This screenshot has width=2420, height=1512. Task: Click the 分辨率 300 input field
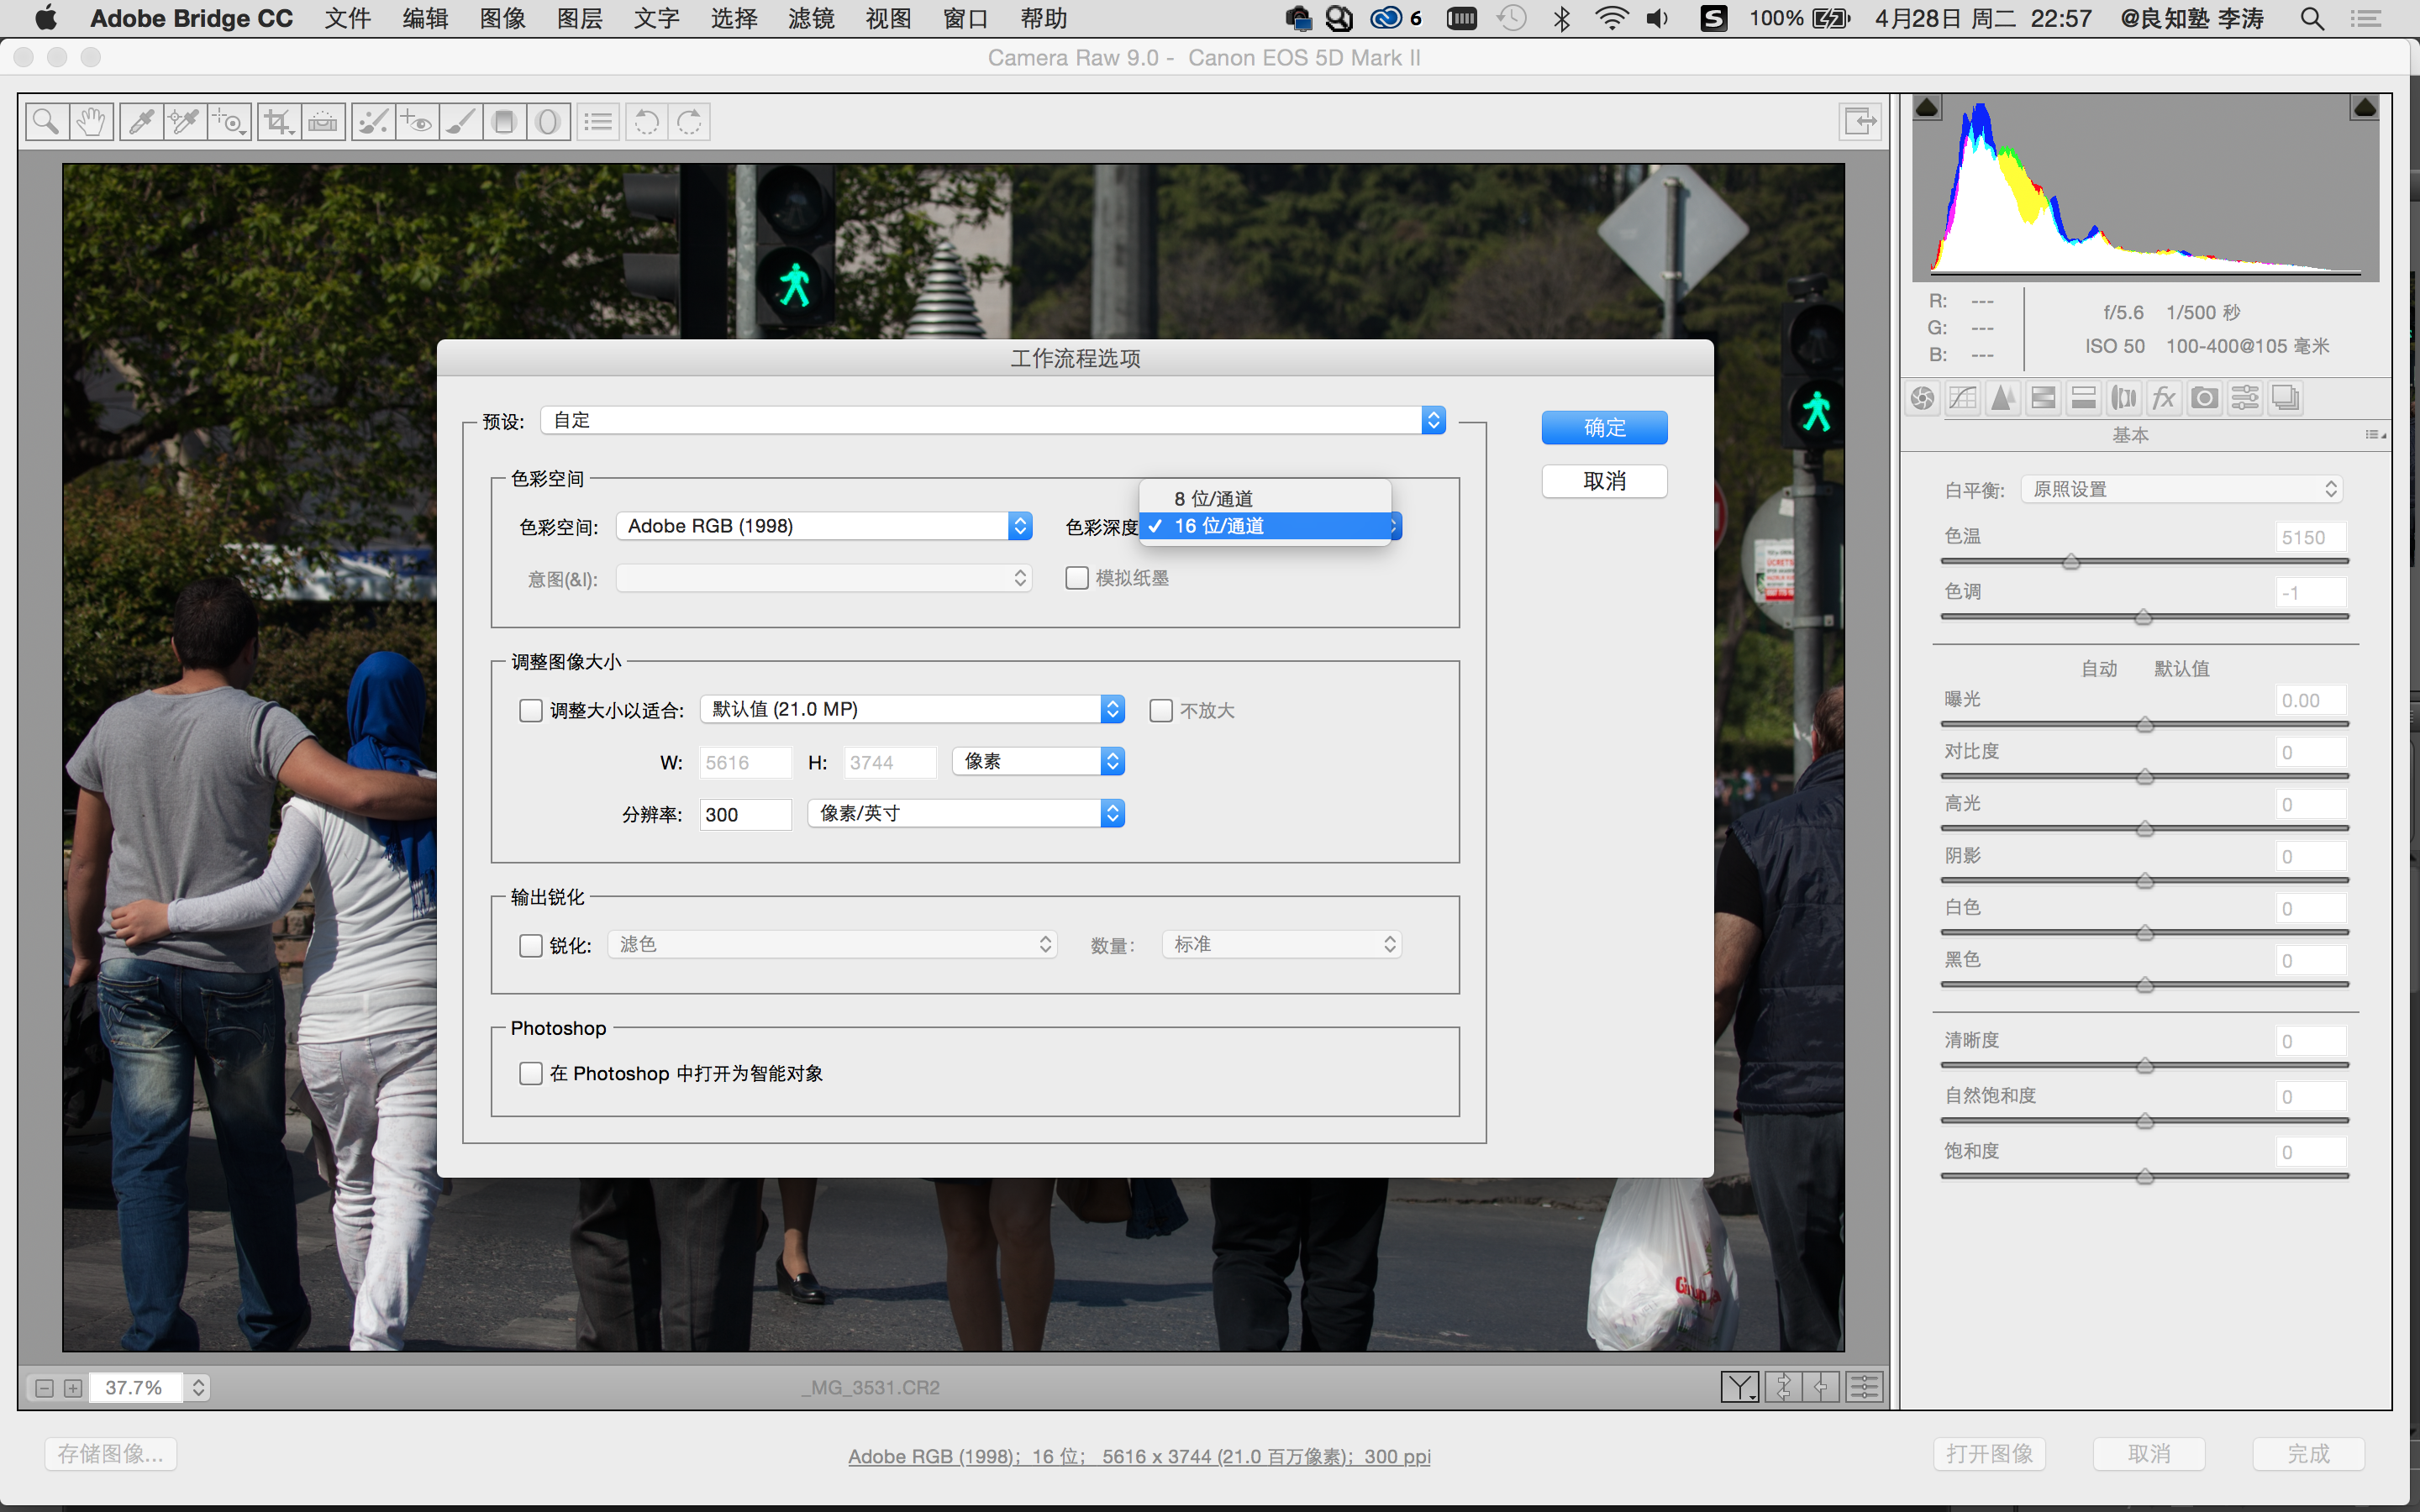pos(745,814)
